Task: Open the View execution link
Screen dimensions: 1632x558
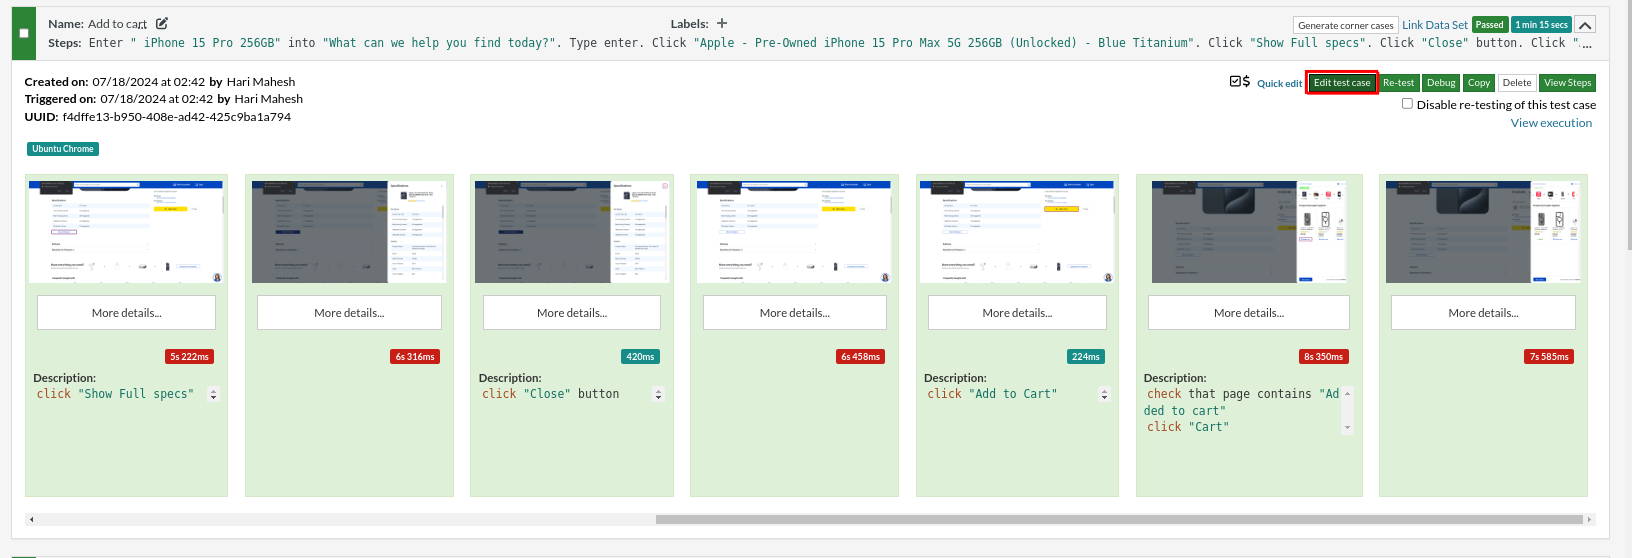Action: click(1551, 123)
